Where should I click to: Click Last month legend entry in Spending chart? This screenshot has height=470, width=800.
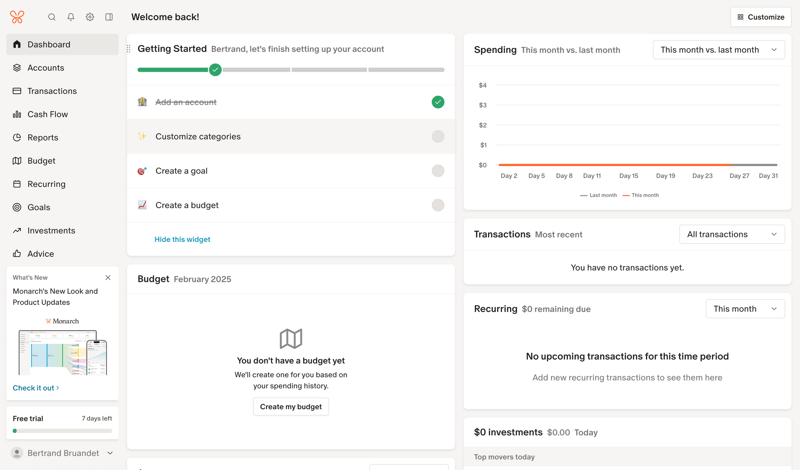(598, 195)
